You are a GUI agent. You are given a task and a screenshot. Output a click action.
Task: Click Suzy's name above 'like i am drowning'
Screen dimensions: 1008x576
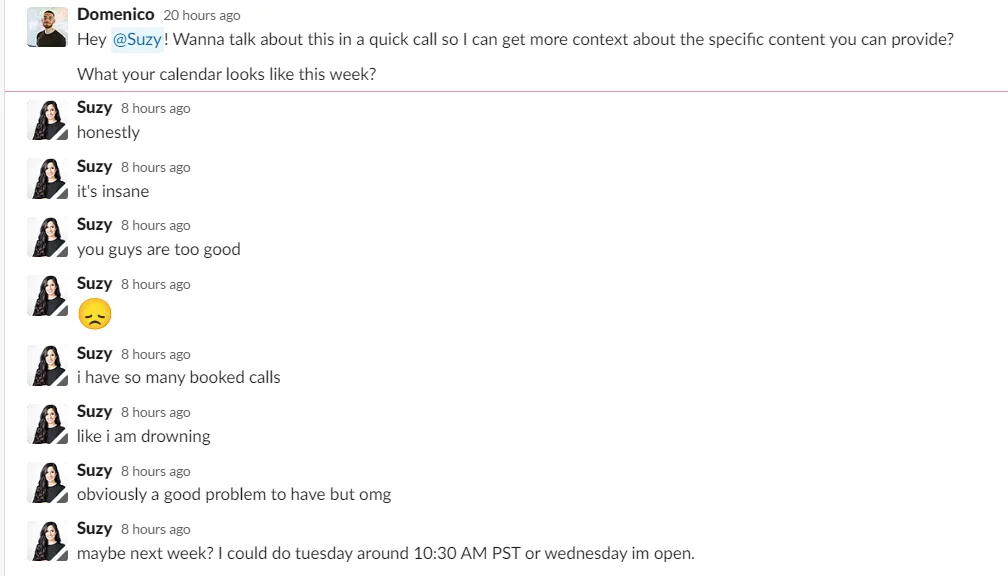pos(94,411)
